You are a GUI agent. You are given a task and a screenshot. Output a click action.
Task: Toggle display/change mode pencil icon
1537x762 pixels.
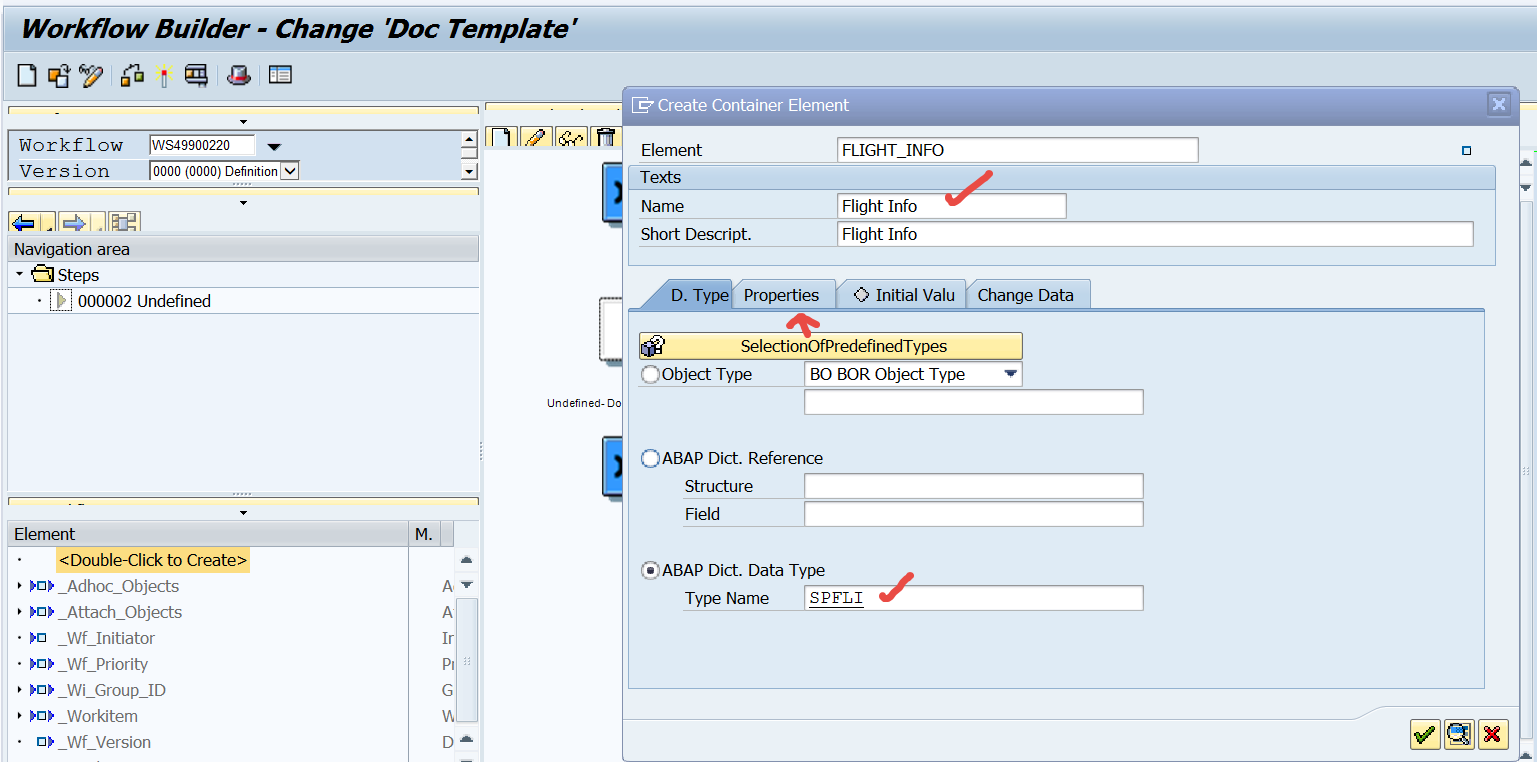tap(91, 75)
